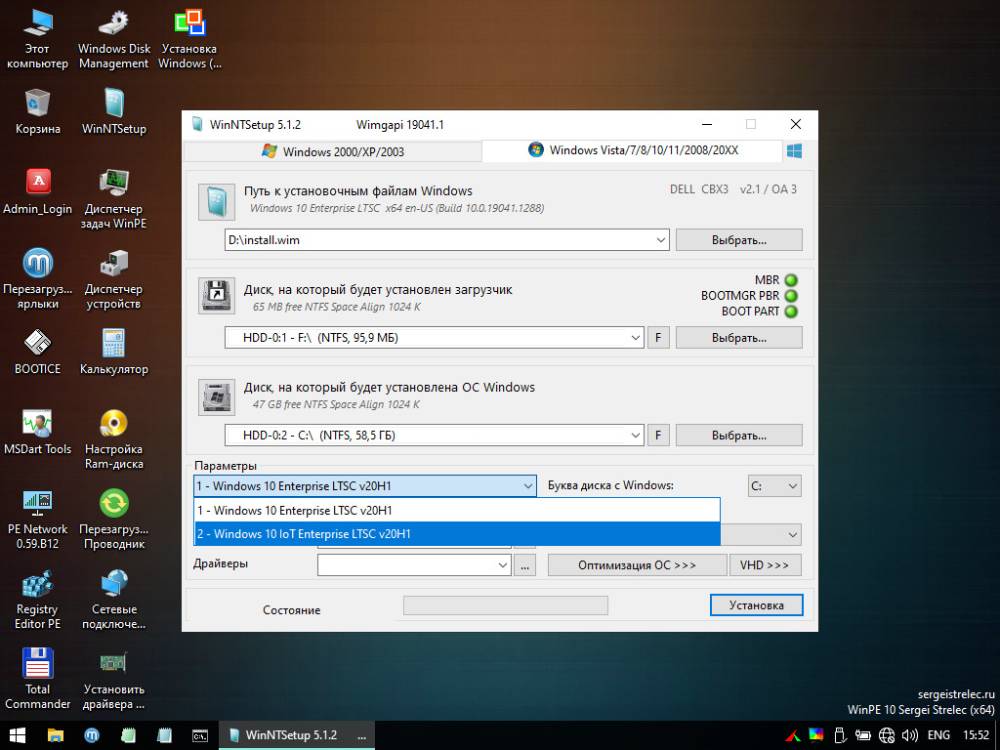Open Этот компьютер desktop icon
Viewport: 1000px width, 750px height.
point(37,38)
